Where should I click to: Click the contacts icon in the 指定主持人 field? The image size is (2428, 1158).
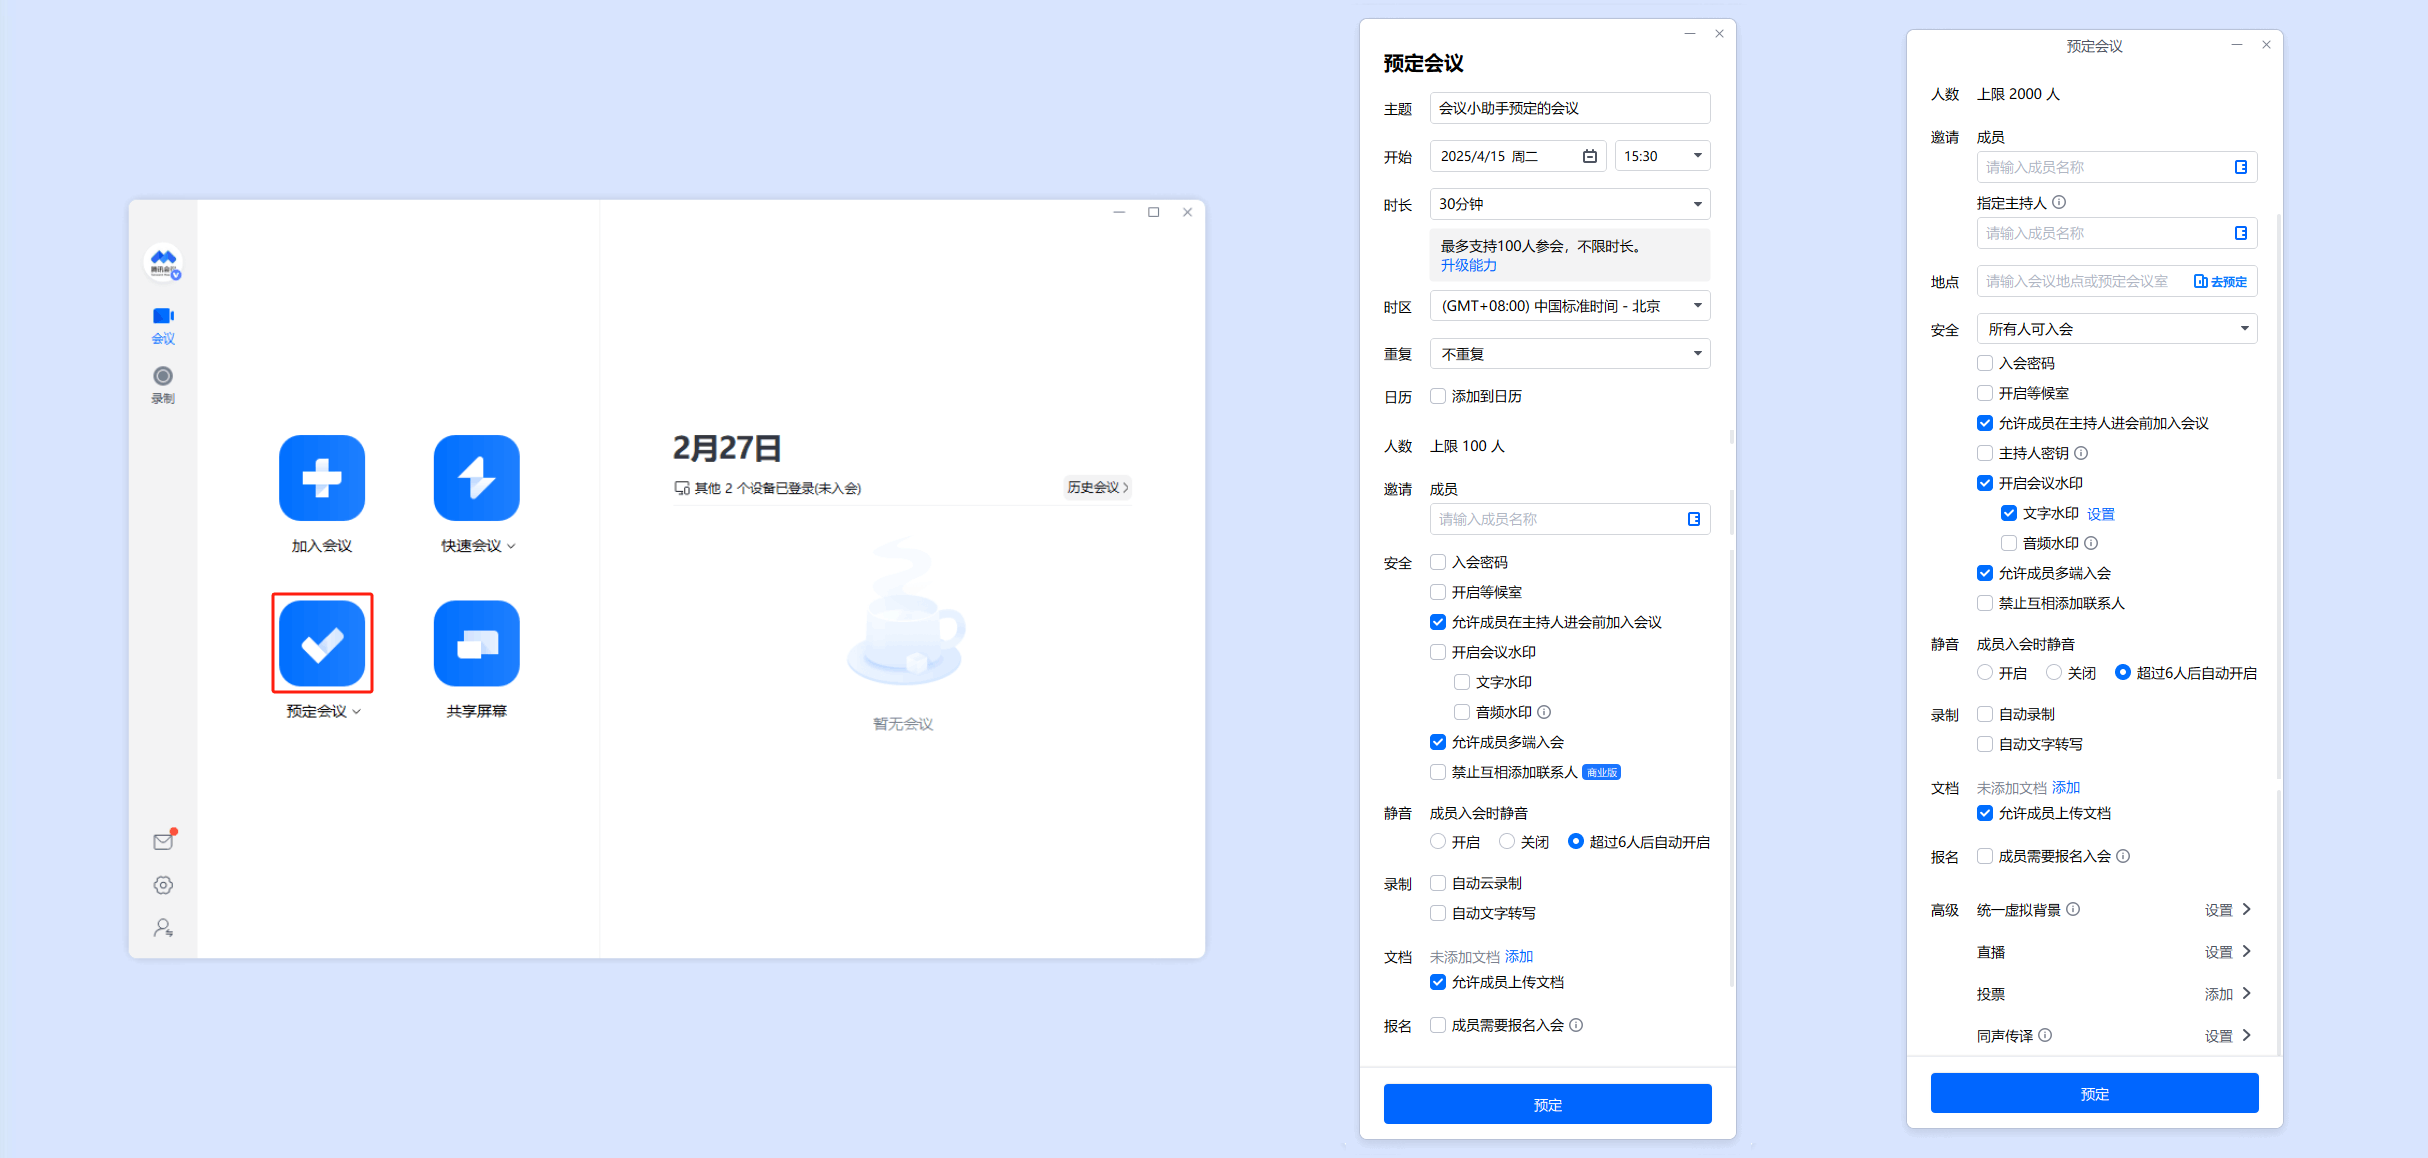click(2241, 233)
